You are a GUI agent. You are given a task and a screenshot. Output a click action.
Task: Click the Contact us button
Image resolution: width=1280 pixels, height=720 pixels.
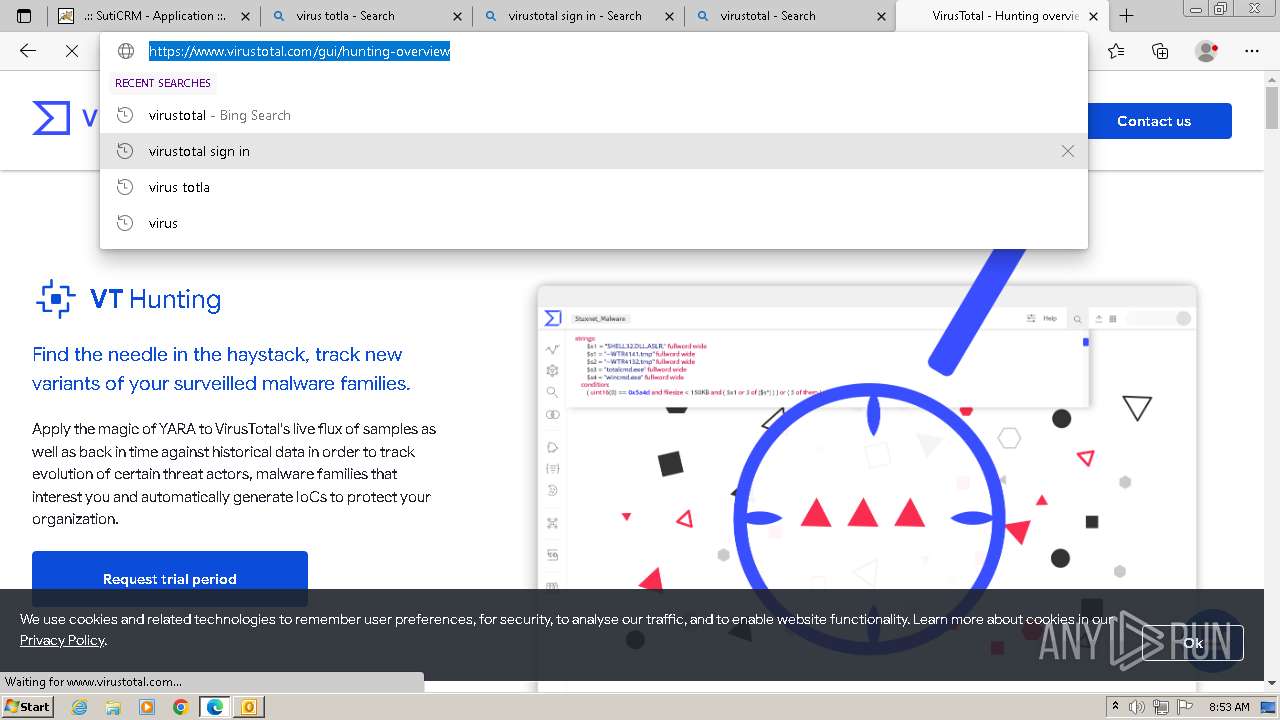tap(1154, 121)
